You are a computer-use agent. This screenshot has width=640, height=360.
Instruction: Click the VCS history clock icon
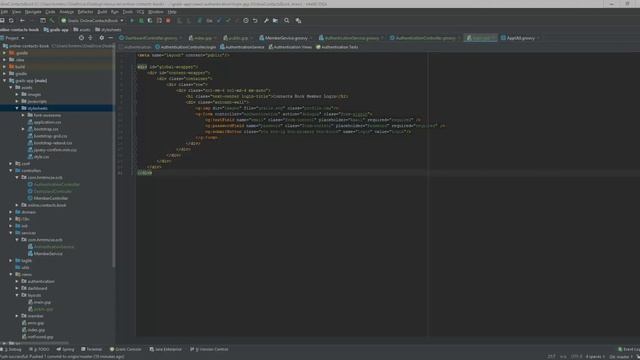[x=246, y=20]
